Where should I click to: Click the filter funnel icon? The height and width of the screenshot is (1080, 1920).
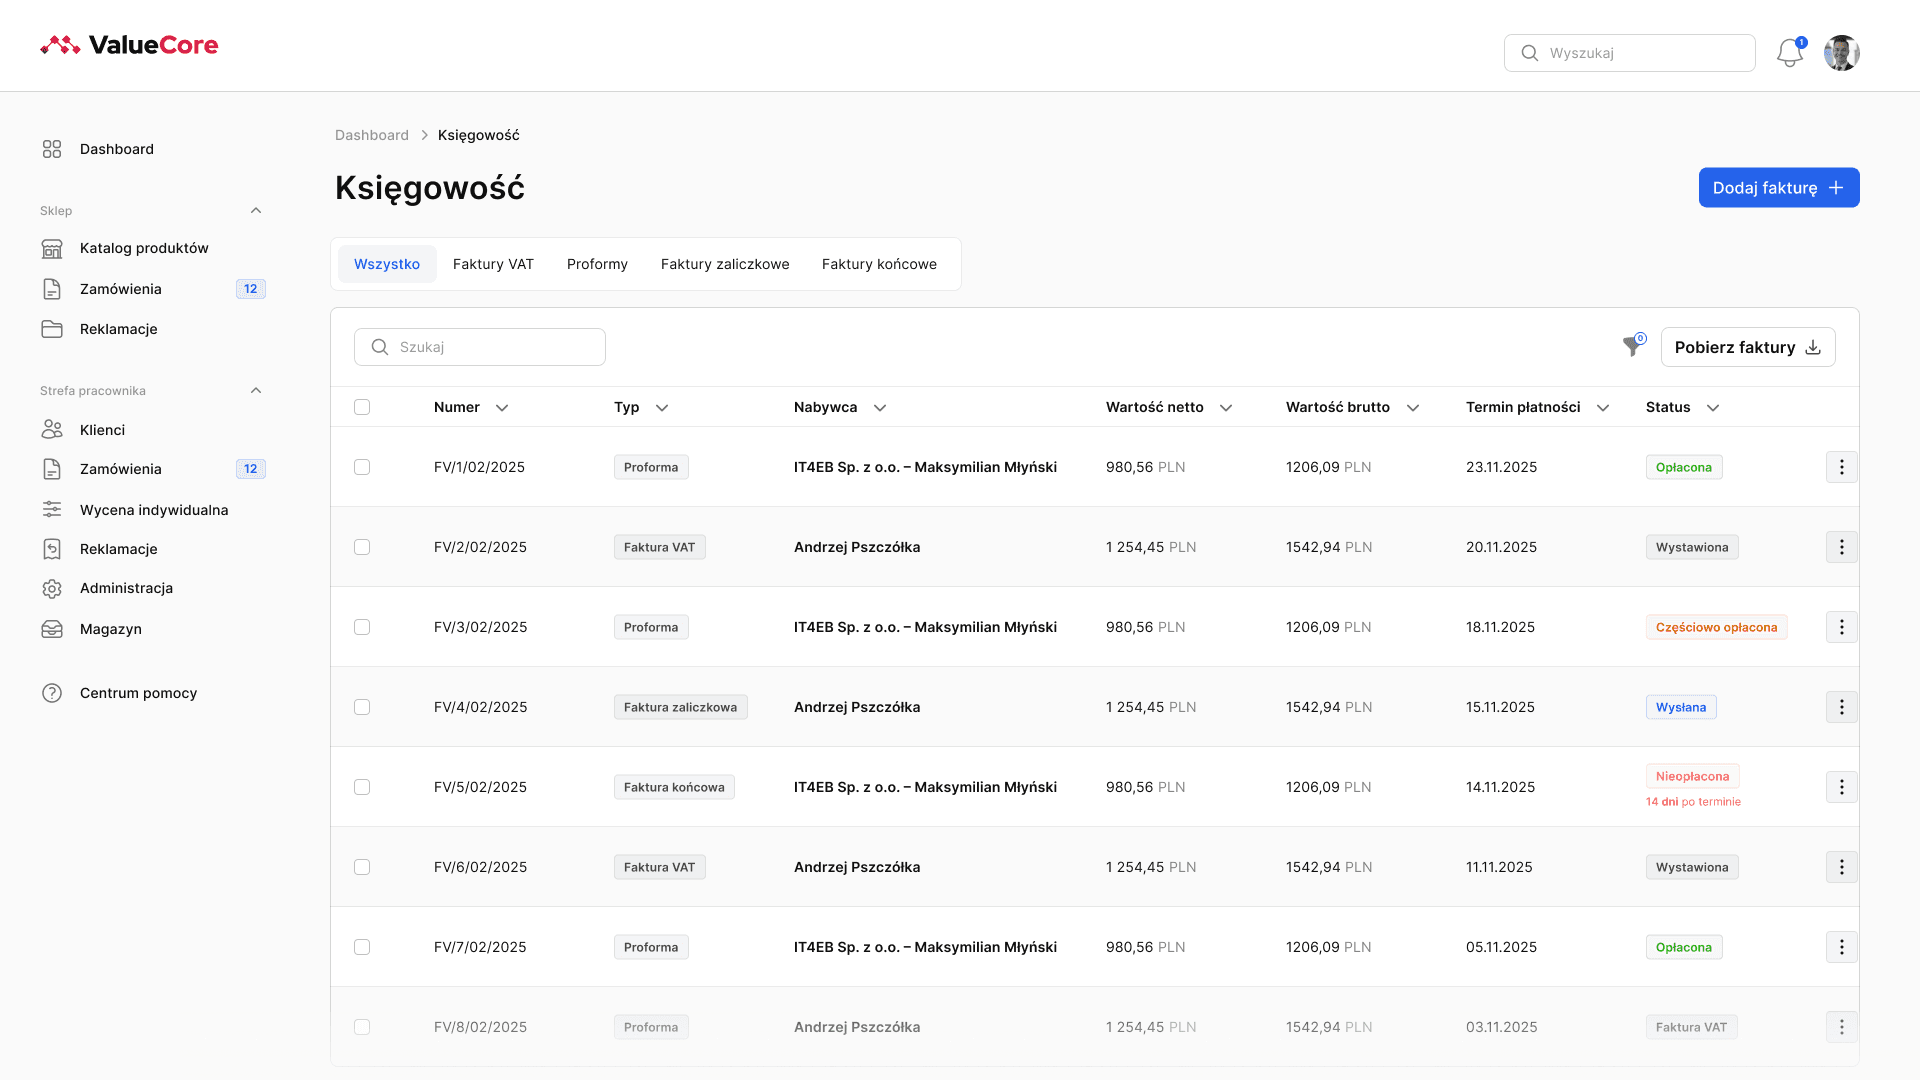[1632, 347]
